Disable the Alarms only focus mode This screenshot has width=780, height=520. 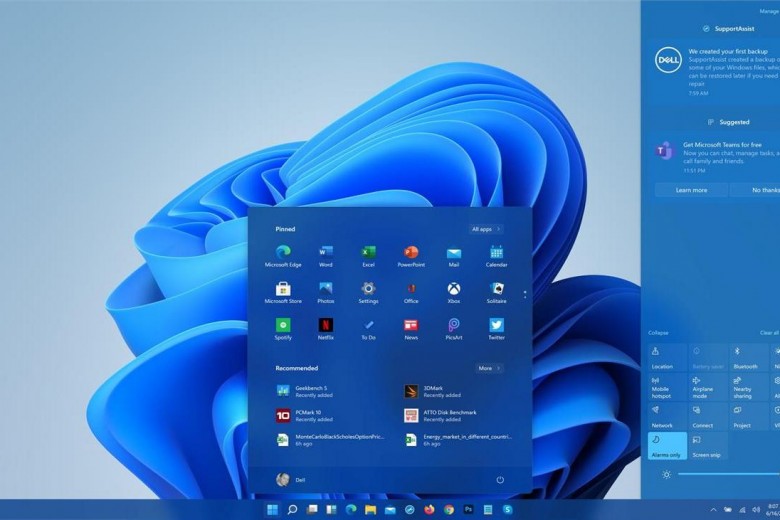668,446
